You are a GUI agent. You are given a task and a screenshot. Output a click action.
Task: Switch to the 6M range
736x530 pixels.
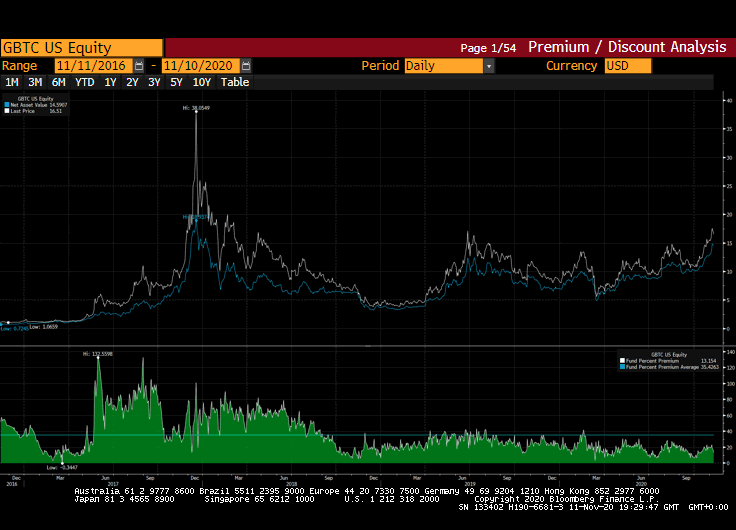click(59, 82)
